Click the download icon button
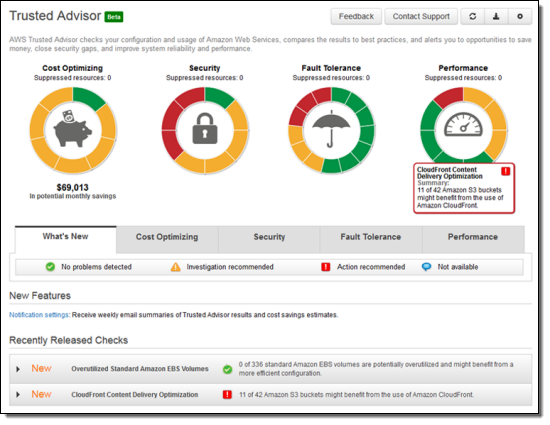The height and width of the screenshot is (425, 550). click(496, 16)
